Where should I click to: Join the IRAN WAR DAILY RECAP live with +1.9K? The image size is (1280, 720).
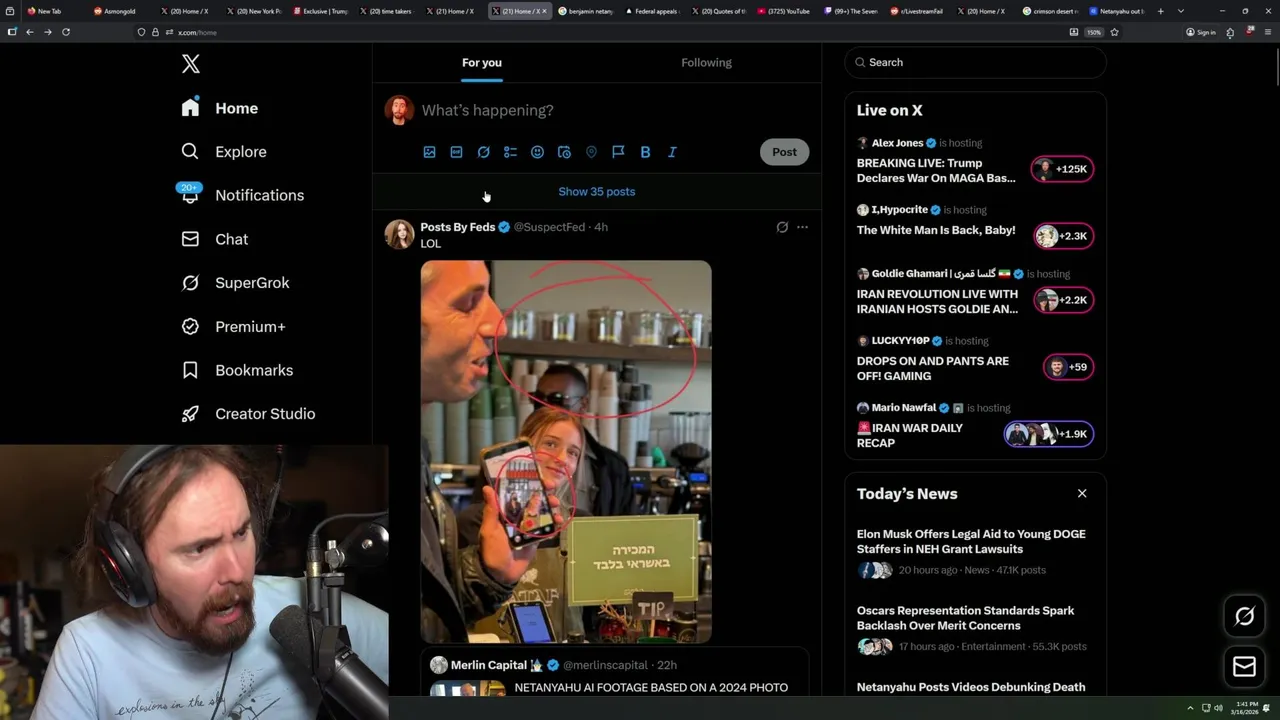click(1049, 434)
